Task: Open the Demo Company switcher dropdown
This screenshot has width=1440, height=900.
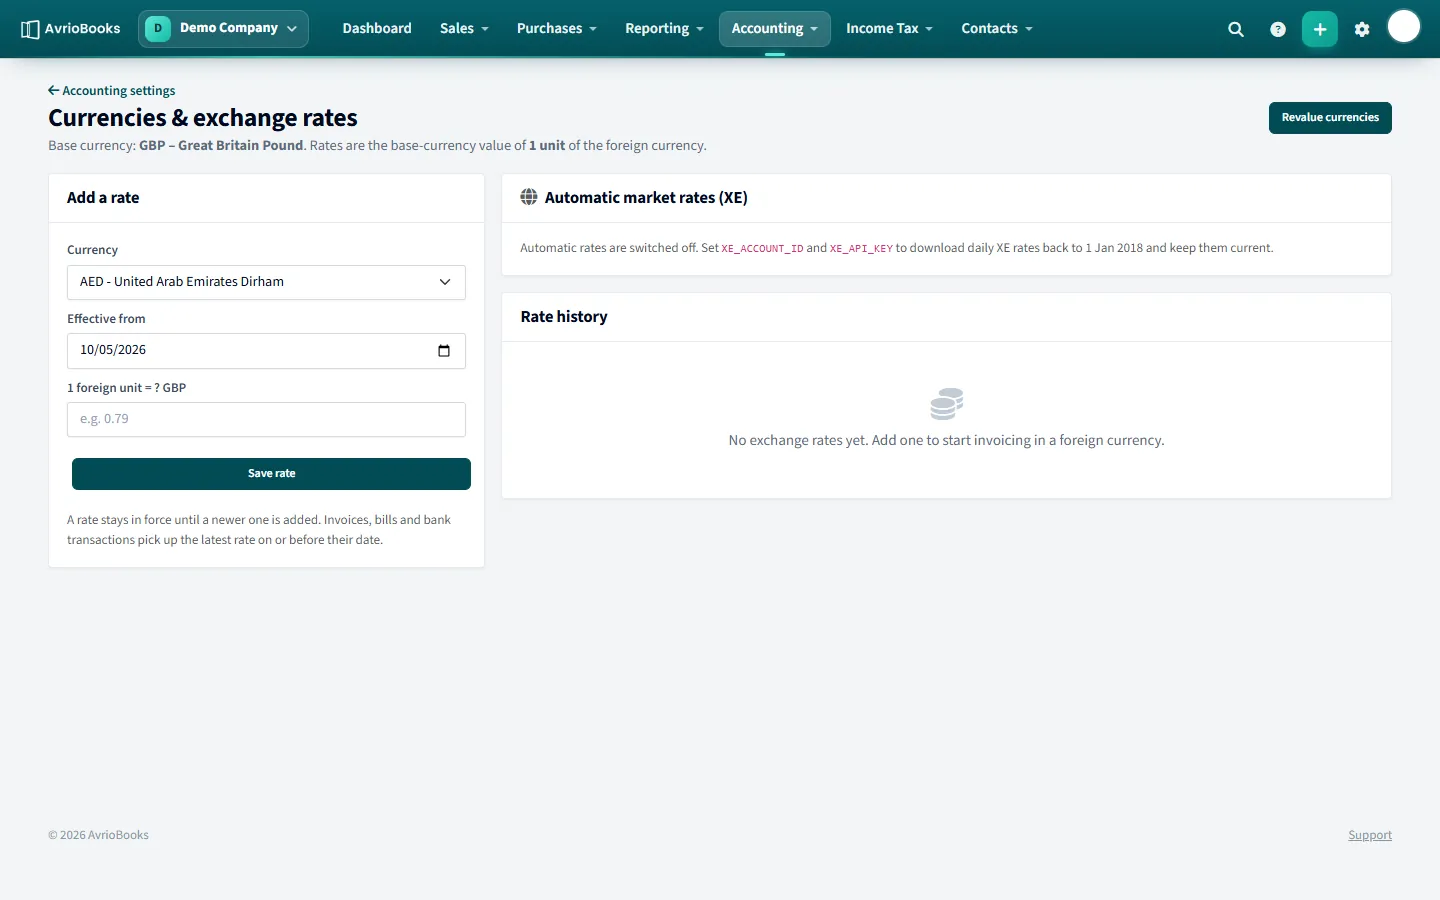Action: pos(223,29)
